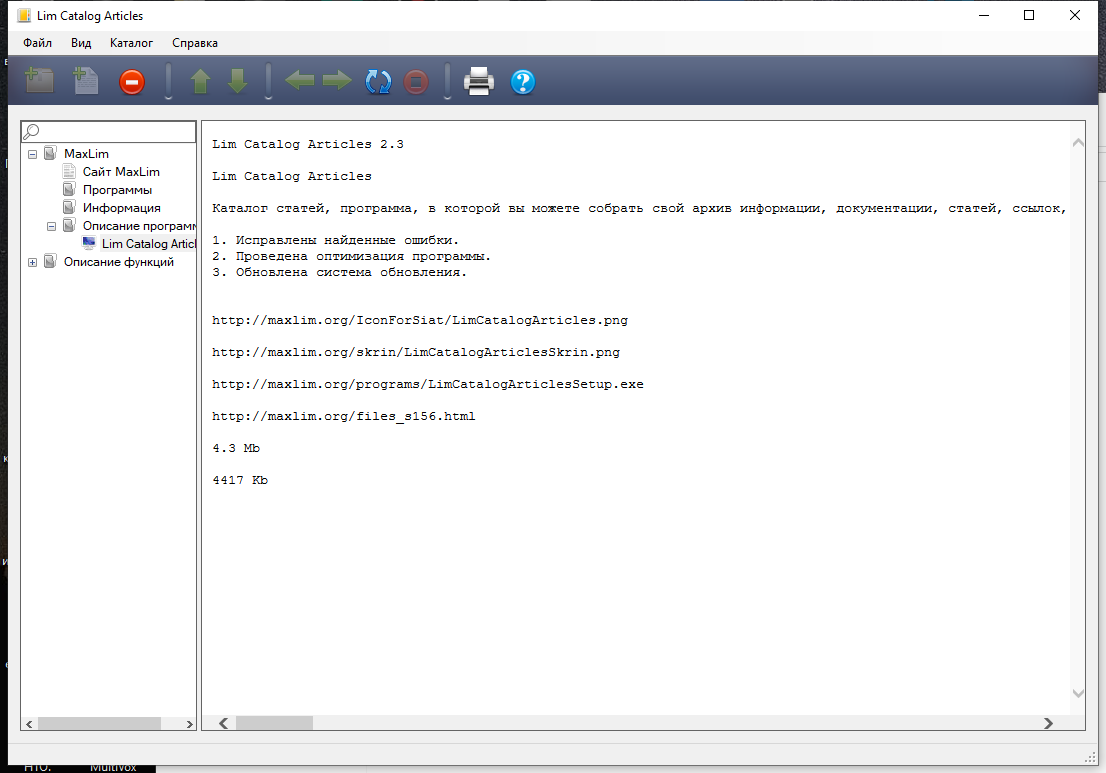Screen dimensions: 1106x773
Task: Open the Файл menu
Action: (x=38, y=43)
